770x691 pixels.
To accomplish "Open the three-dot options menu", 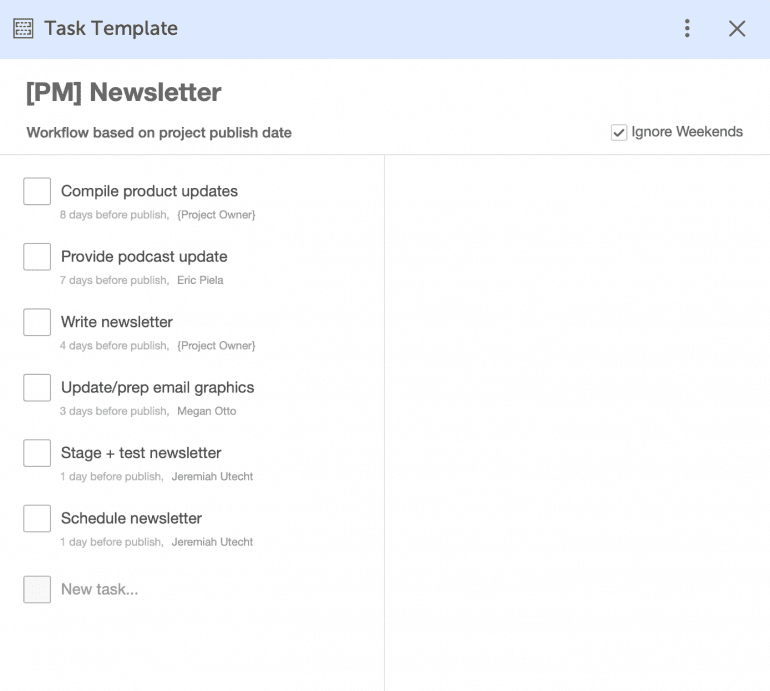I will [687, 29].
